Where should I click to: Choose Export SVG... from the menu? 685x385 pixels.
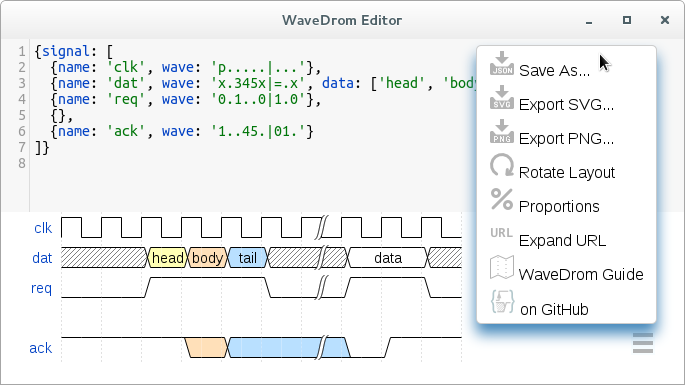[566, 104]
